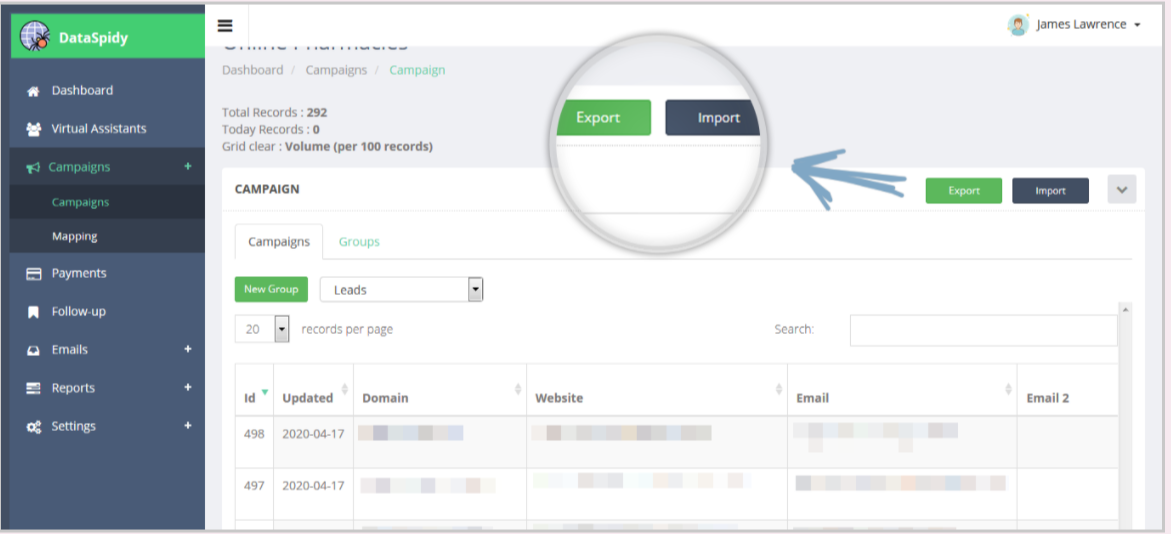Click the Payments credit card icon
1171x534 pixels.
(34, 274)
